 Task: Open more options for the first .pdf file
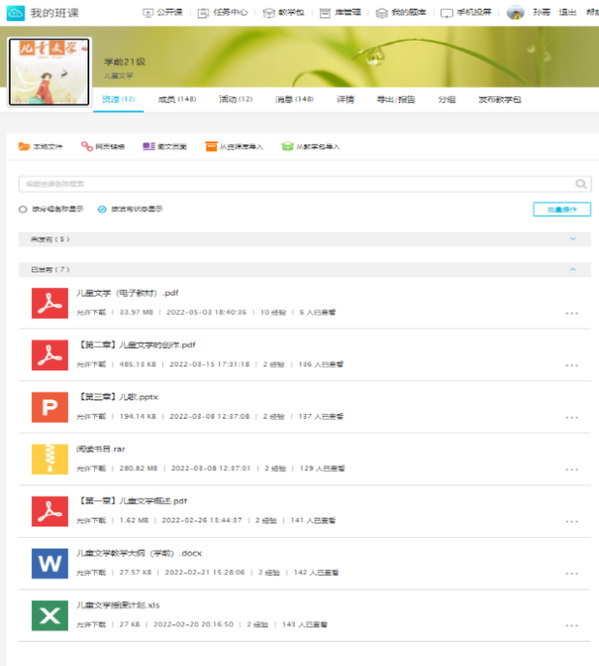[572, 313]
